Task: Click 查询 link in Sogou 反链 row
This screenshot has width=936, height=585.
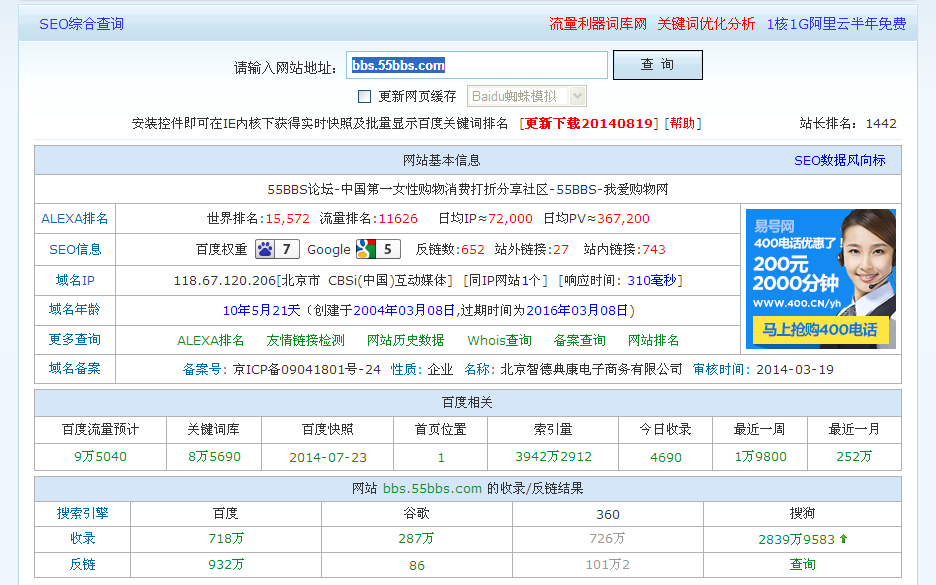Action: pyautogui.click(x=802, y=564)
